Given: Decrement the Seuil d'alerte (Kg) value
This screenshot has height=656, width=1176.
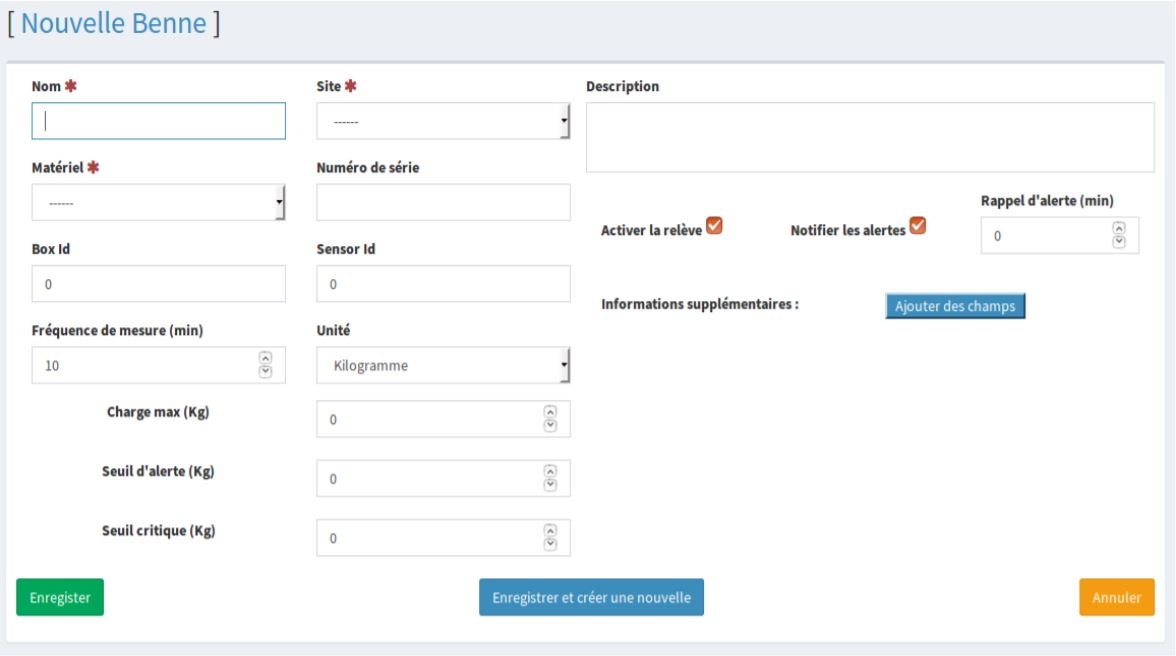Looking at the screenshot, I should pos(549,485).
